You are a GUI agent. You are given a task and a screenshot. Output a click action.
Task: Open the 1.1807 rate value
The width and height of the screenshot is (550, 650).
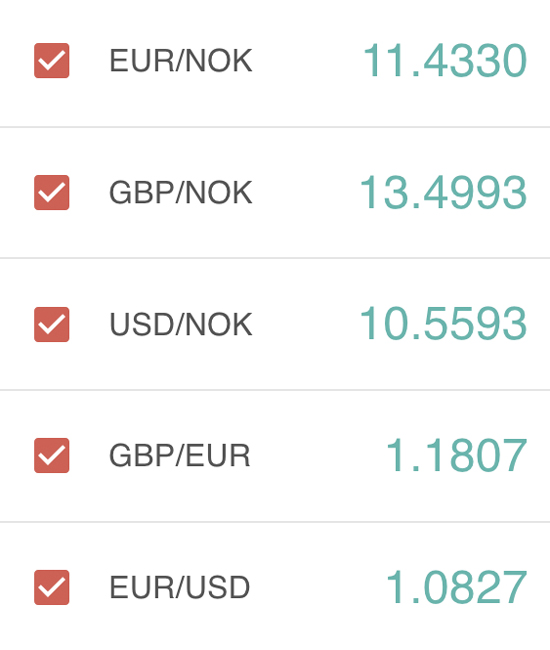[456, 455]
